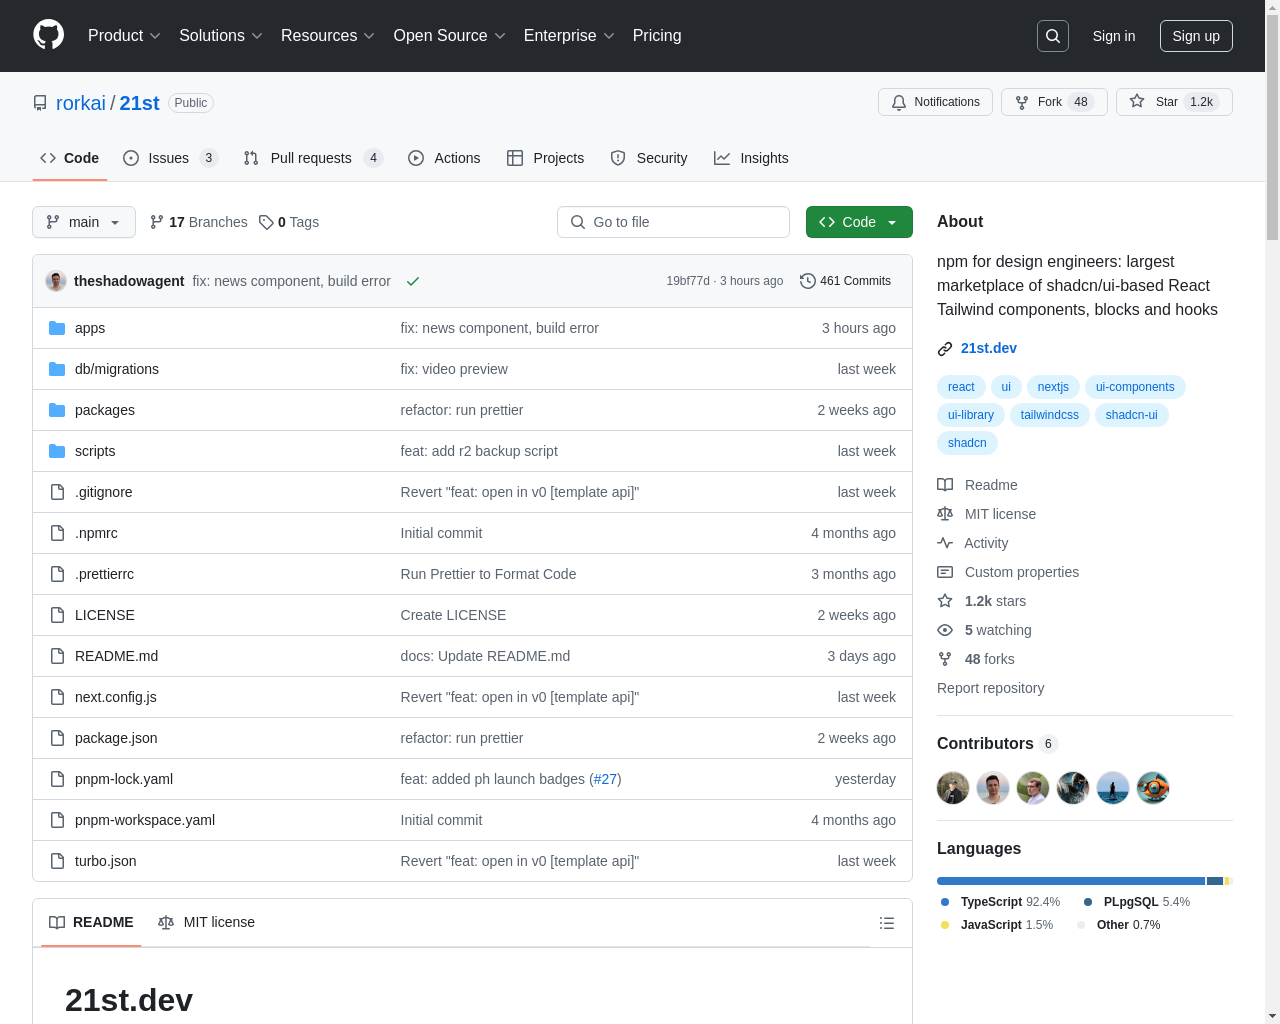The height and width of the screenshot is (1024, 1280).
Task: Open the main branch selector dropdown
Action: 84,222
